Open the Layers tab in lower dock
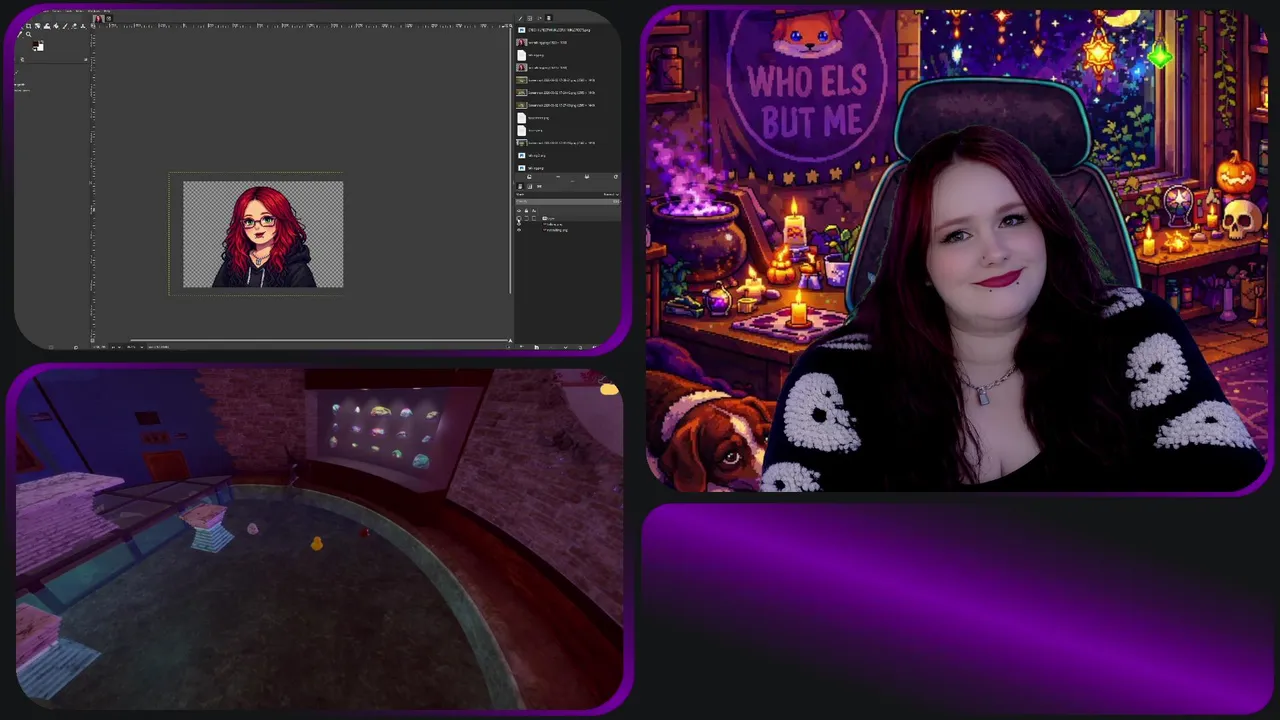The width and height of the screenshot is (1280, 720). point(520,186)
